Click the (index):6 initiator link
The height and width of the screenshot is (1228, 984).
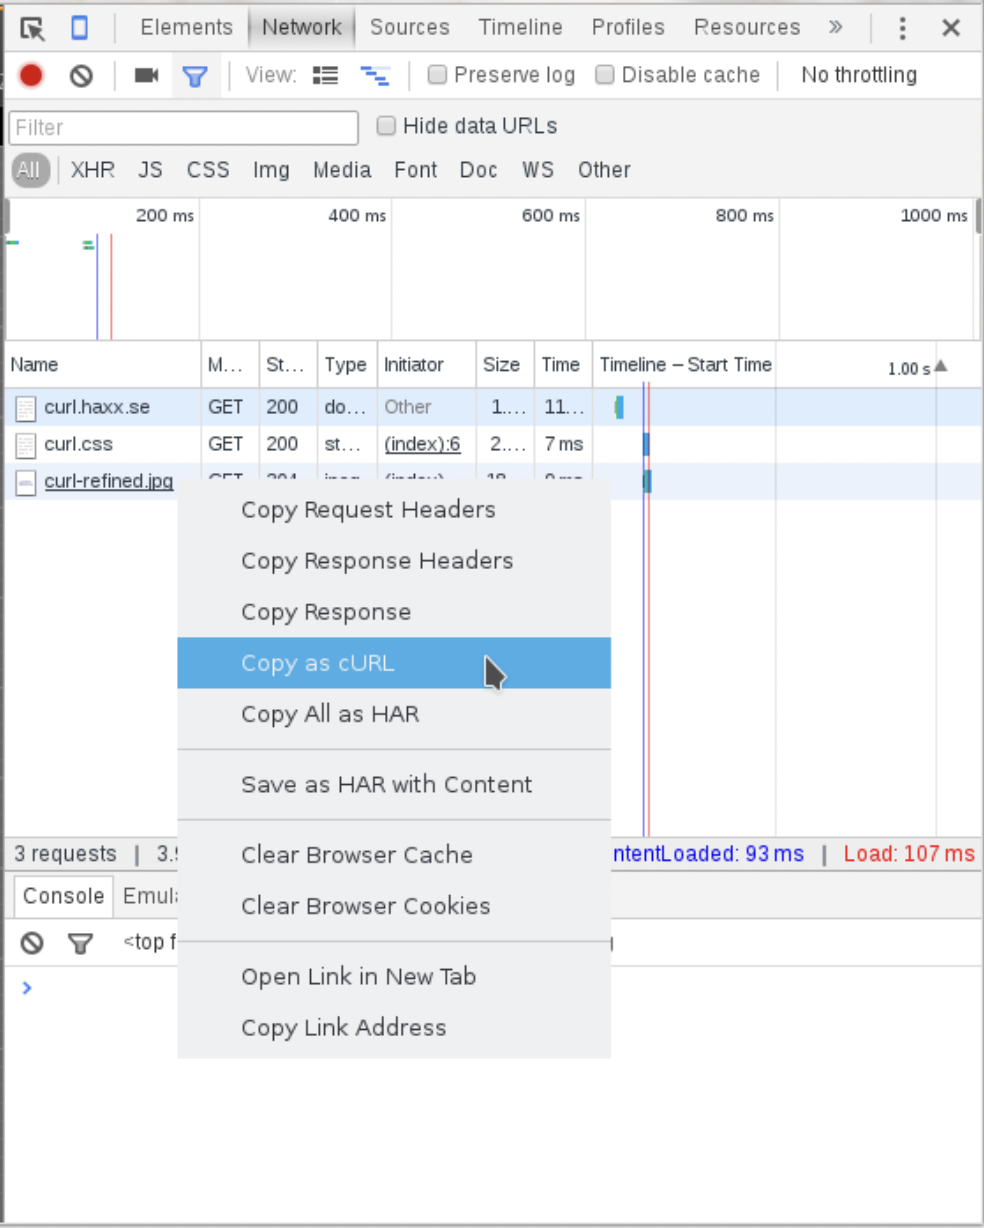tap(422, 444)
